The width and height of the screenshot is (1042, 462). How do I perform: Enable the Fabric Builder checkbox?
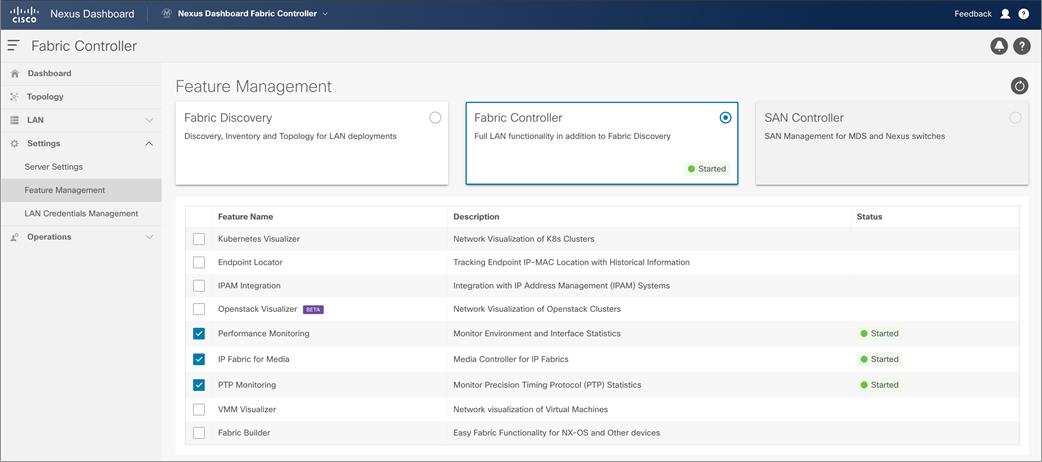[x=199, y=433]
